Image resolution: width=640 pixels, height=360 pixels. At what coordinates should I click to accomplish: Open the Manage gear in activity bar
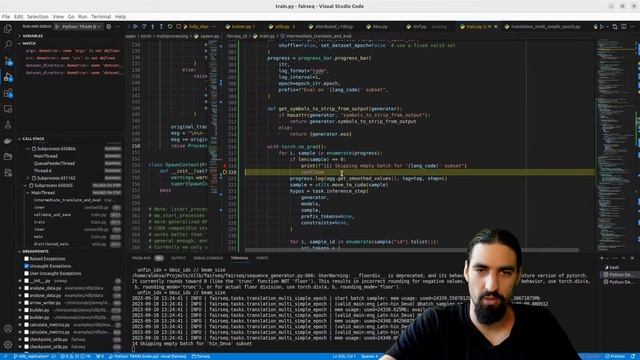pyautogui.click(x=8, y=344)
